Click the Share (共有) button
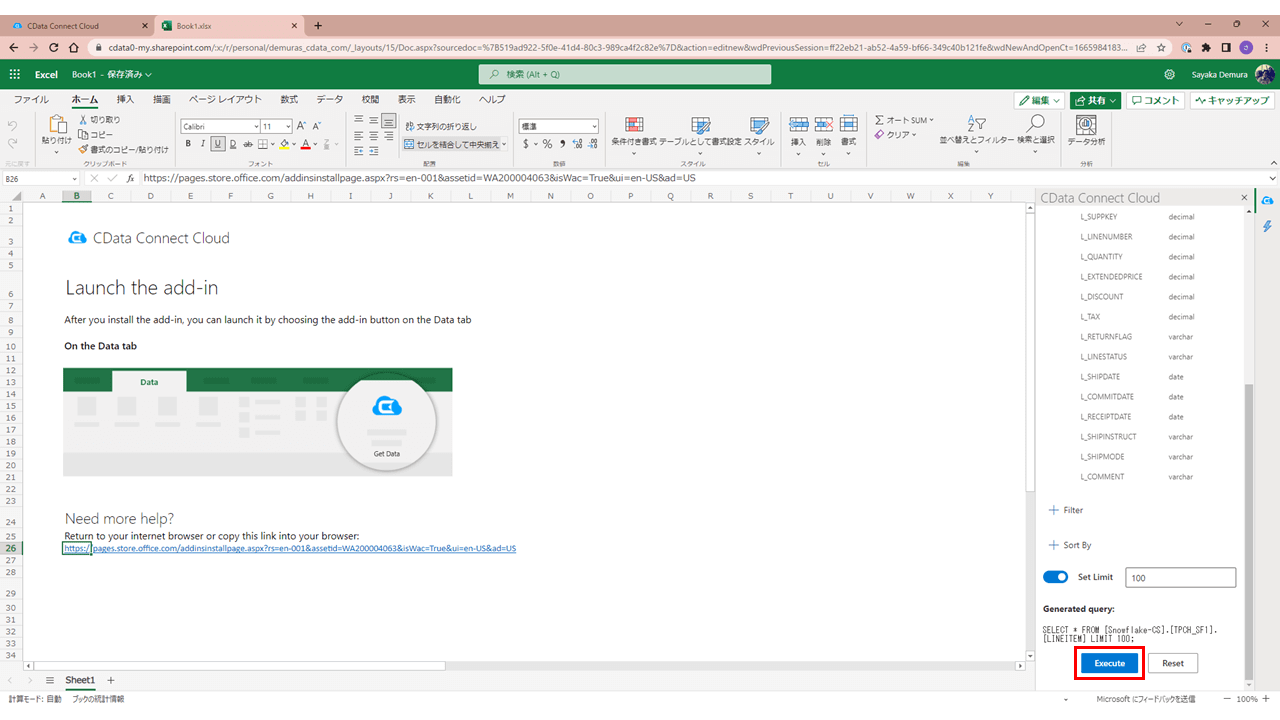 [x=1096, y=100]
